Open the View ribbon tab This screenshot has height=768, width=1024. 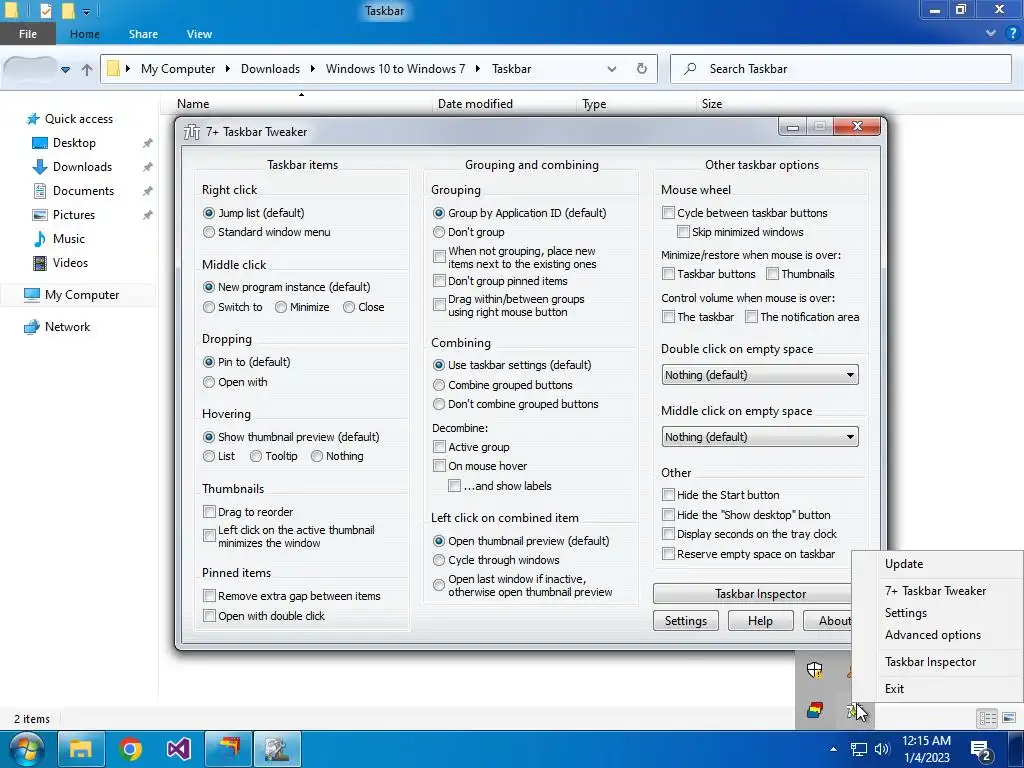(199, 34)
